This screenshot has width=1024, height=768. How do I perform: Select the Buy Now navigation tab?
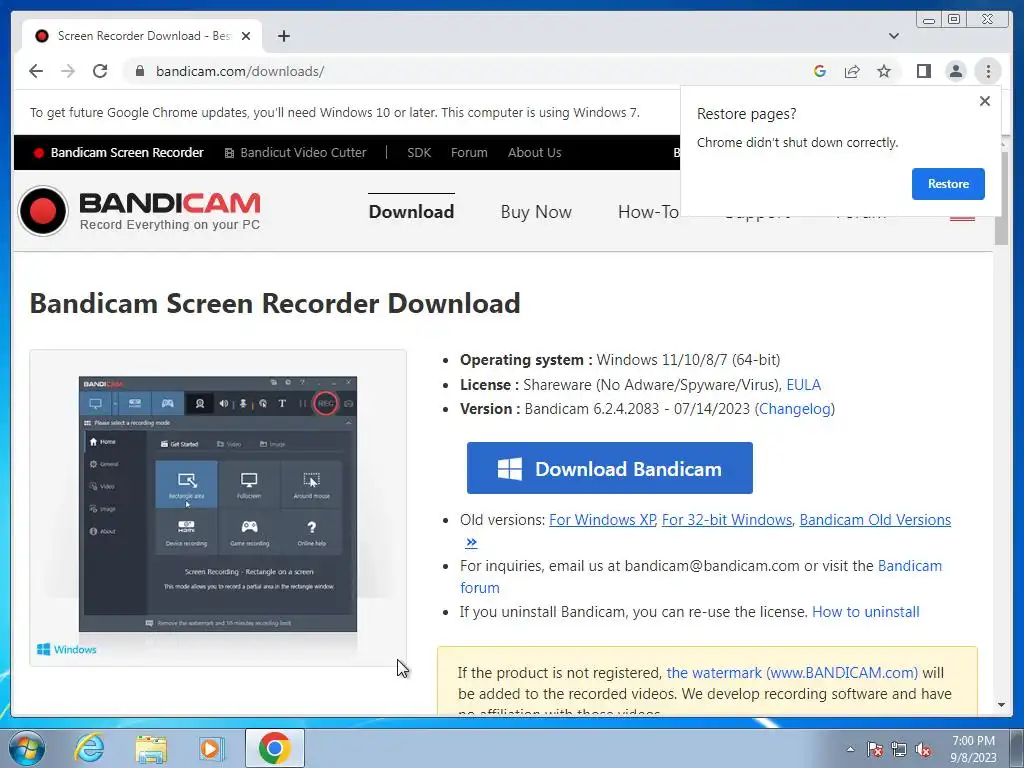(x=536, y=212)
